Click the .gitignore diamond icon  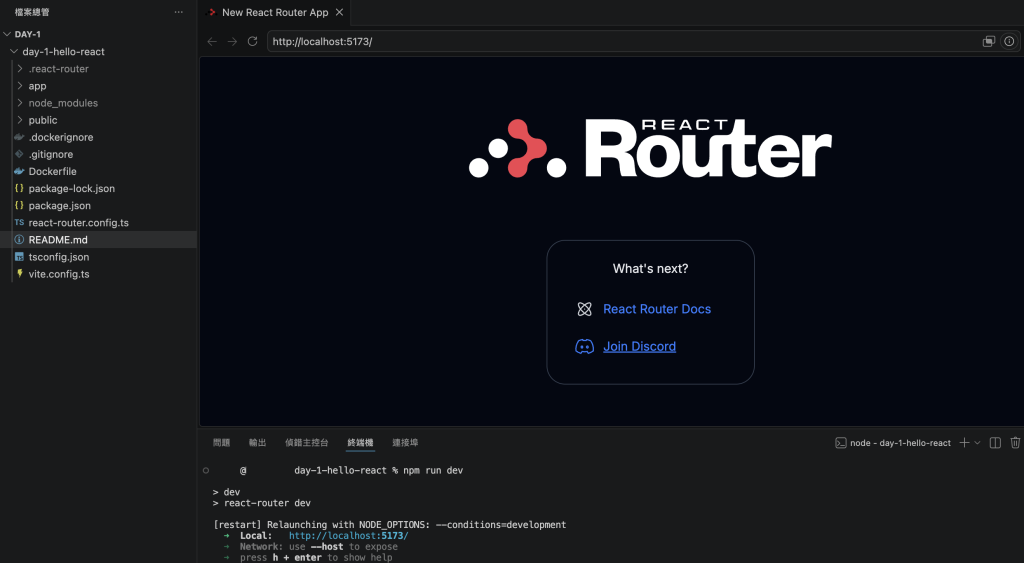(x=19, y=154)
